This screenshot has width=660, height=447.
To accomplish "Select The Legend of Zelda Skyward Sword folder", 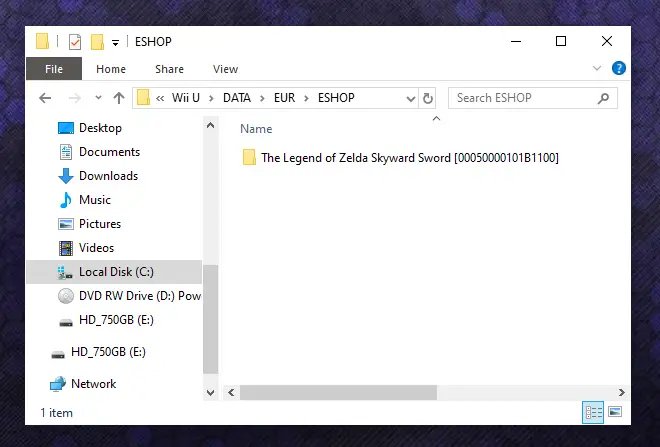I will tap(410, 158).
